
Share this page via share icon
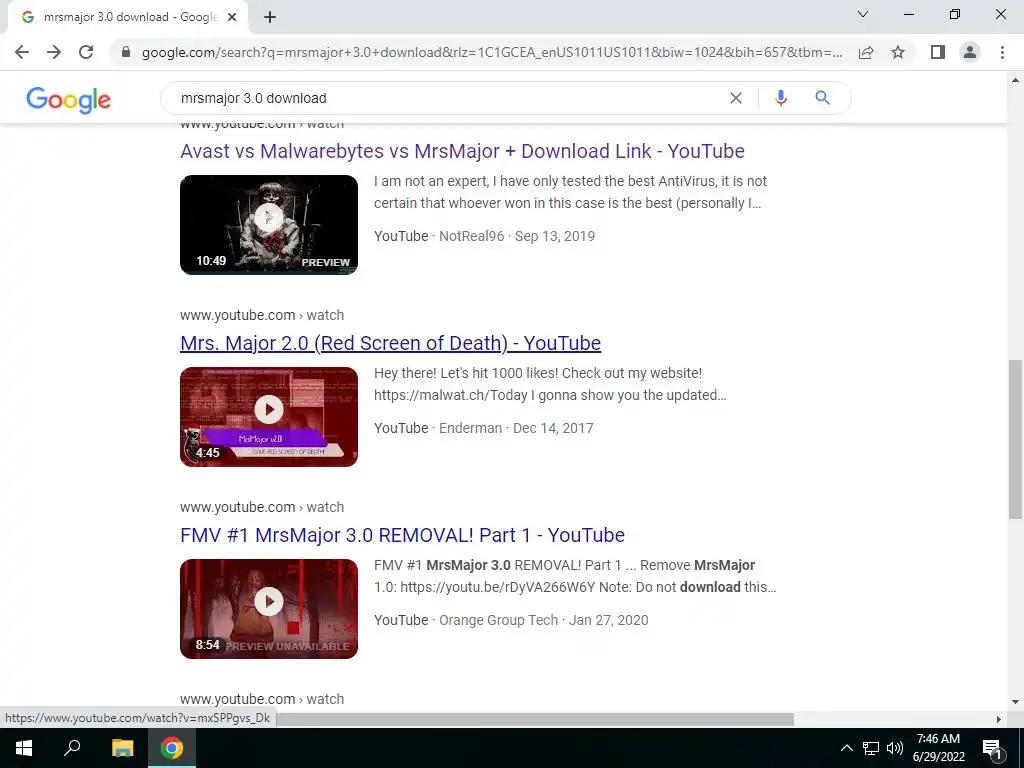(866, 52)
